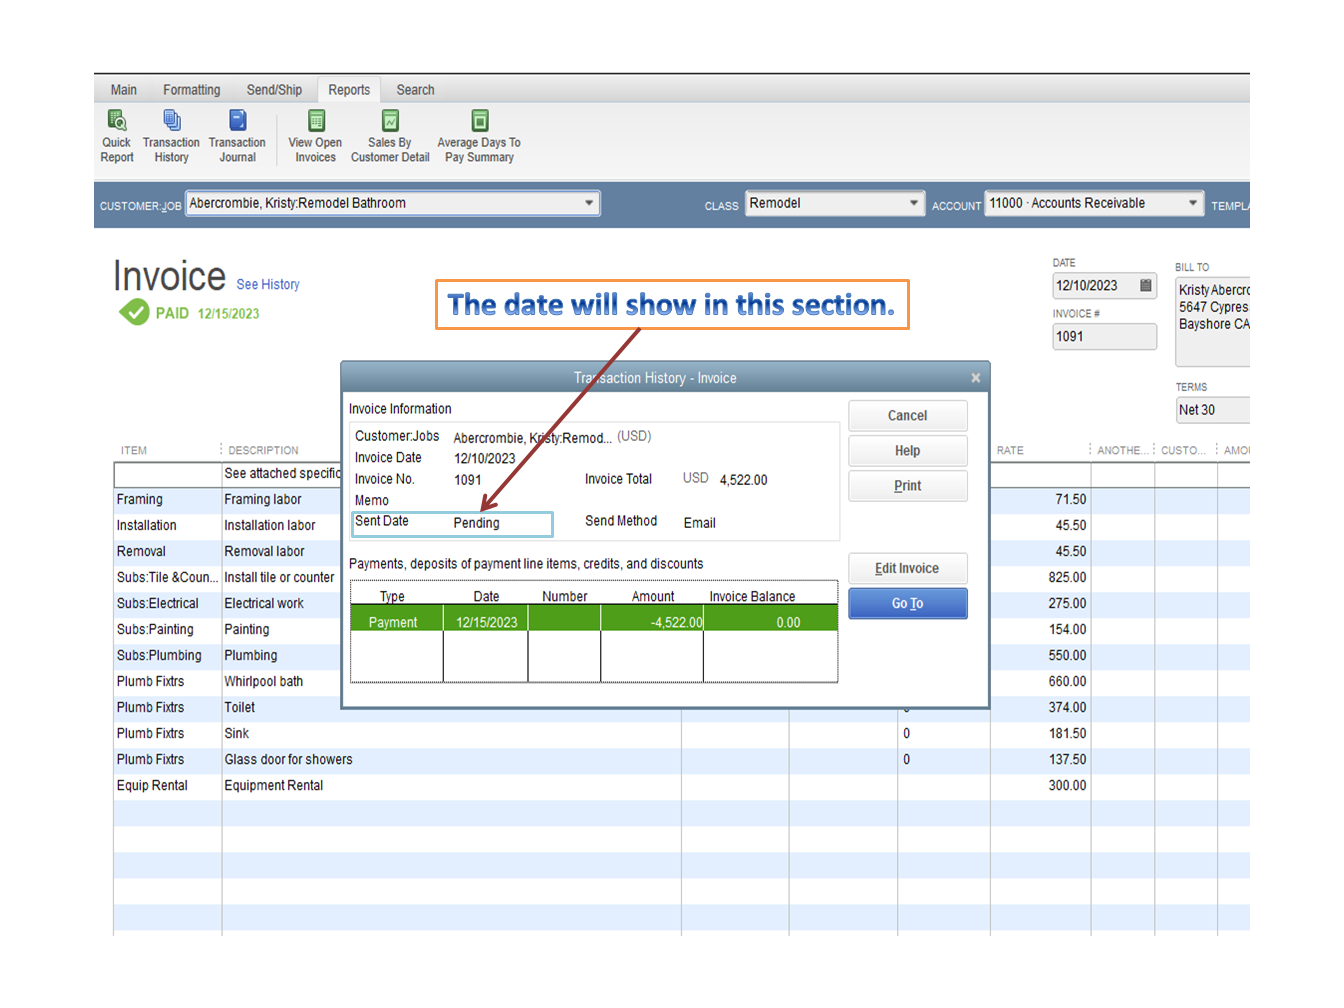Open the invoice's See History link
The image size is (1344, 1008).
pyautogui.click(x=267, y=284)
